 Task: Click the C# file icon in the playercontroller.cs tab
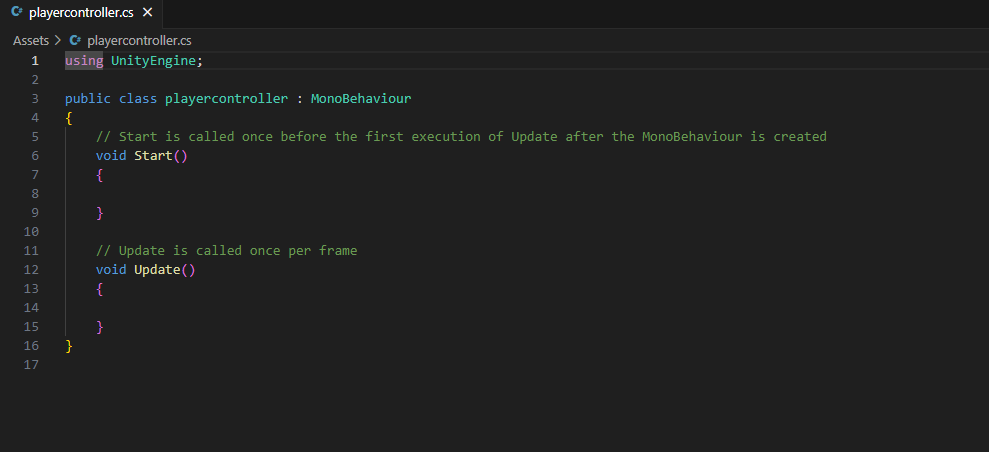(17, 14)
